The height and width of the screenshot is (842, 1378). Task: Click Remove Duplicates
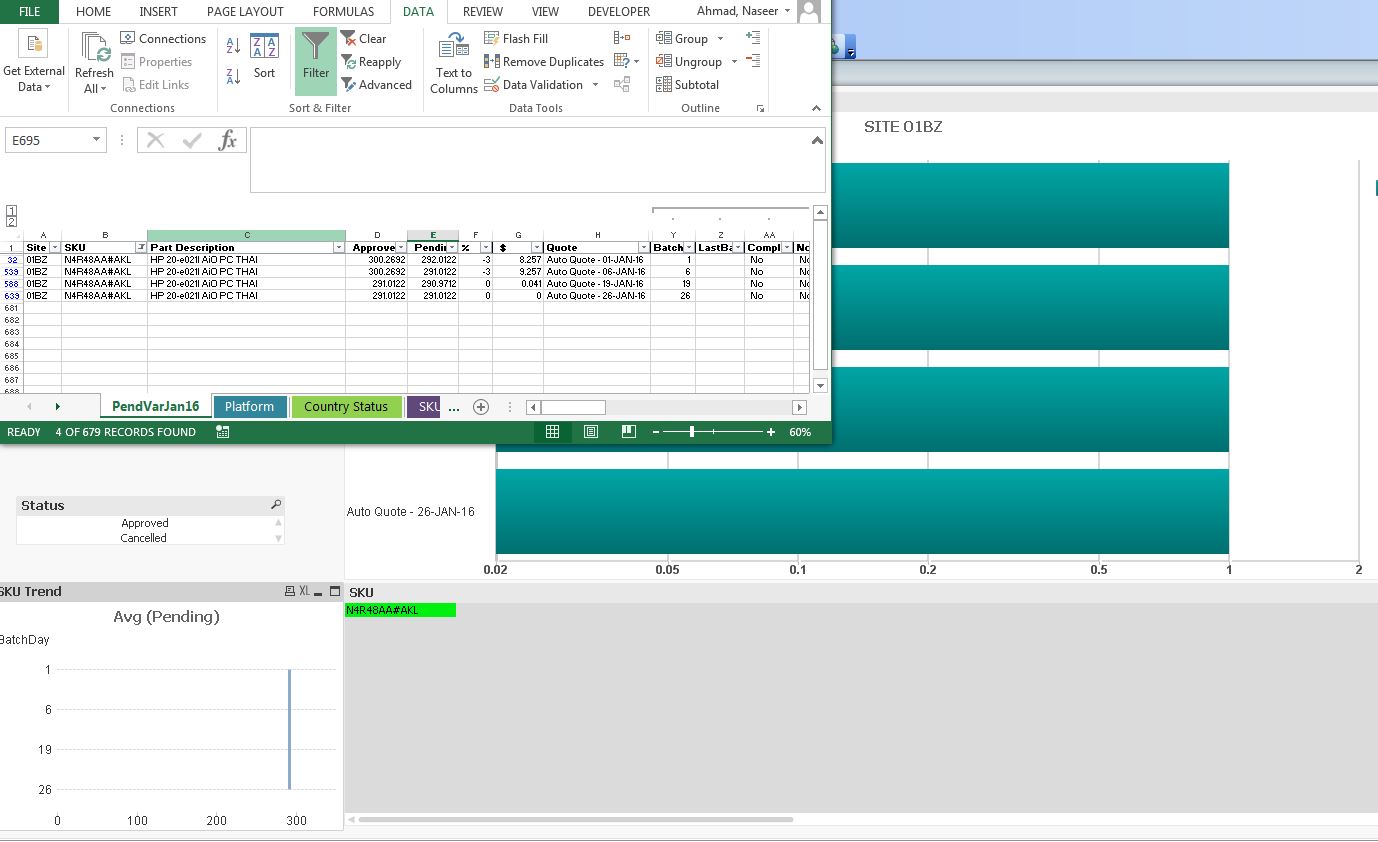click(x=544, y=62)
